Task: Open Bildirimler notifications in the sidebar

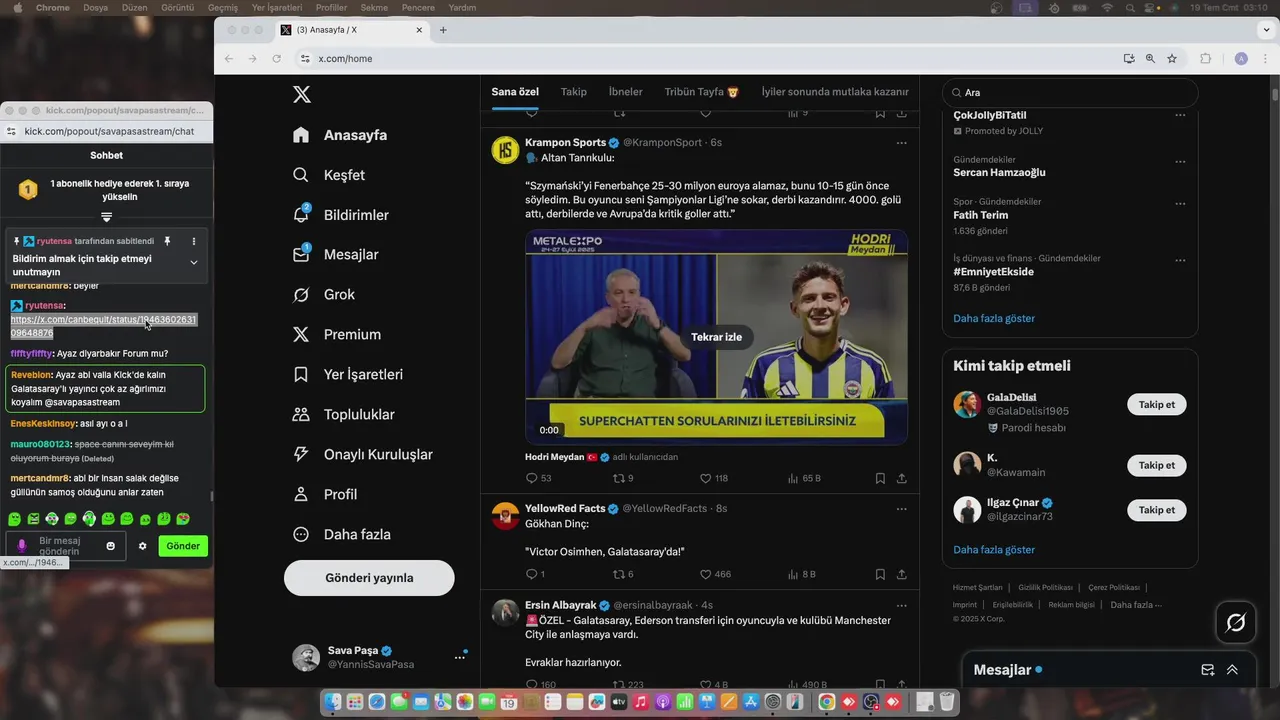Action: pyautogui.click(x=341, y=215)
